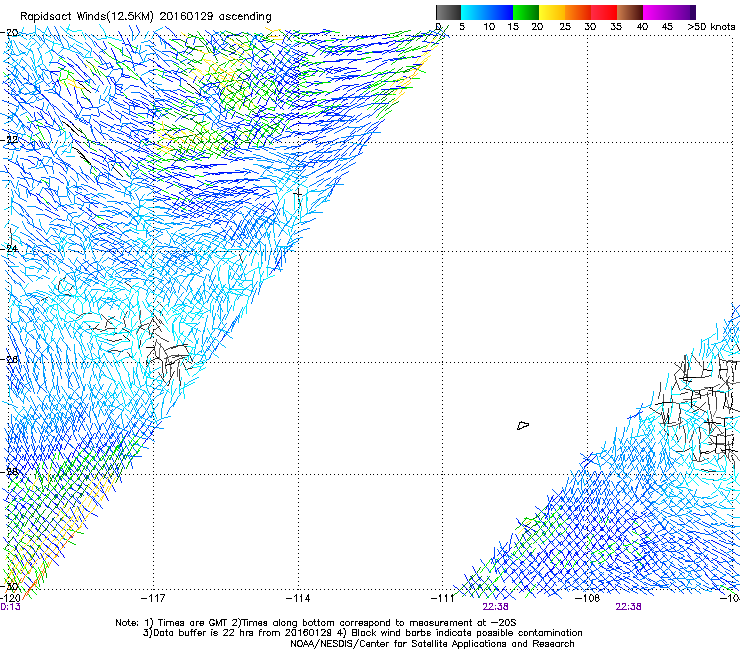This screenshot has height=650, width=740.
Task: Click the '-22' latitude axis label
Action: pos(11,140)
